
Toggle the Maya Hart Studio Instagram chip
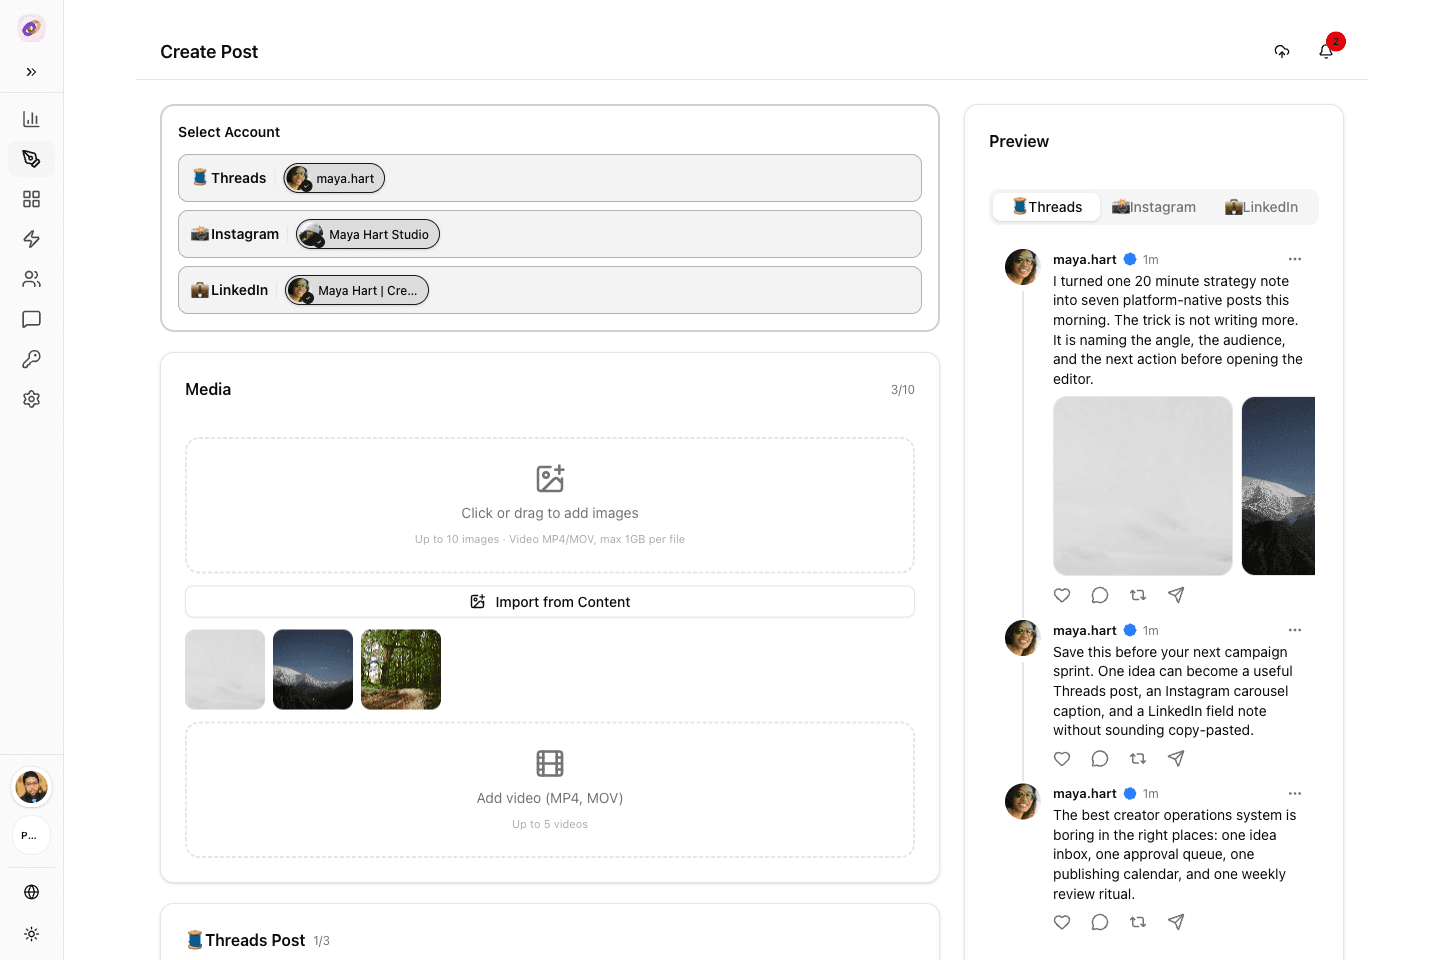(368, 234)
